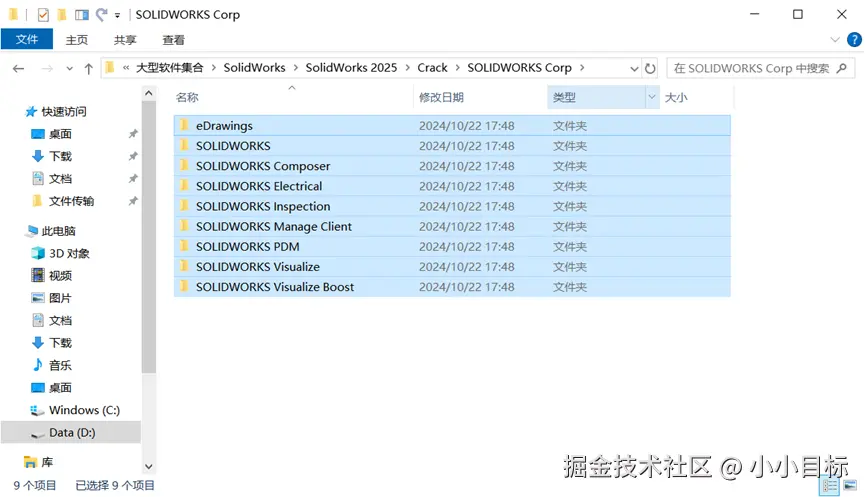Go up one folder level
Image resolution: width=865 pixels, height=497 pixels.
(x=88, y=68)
